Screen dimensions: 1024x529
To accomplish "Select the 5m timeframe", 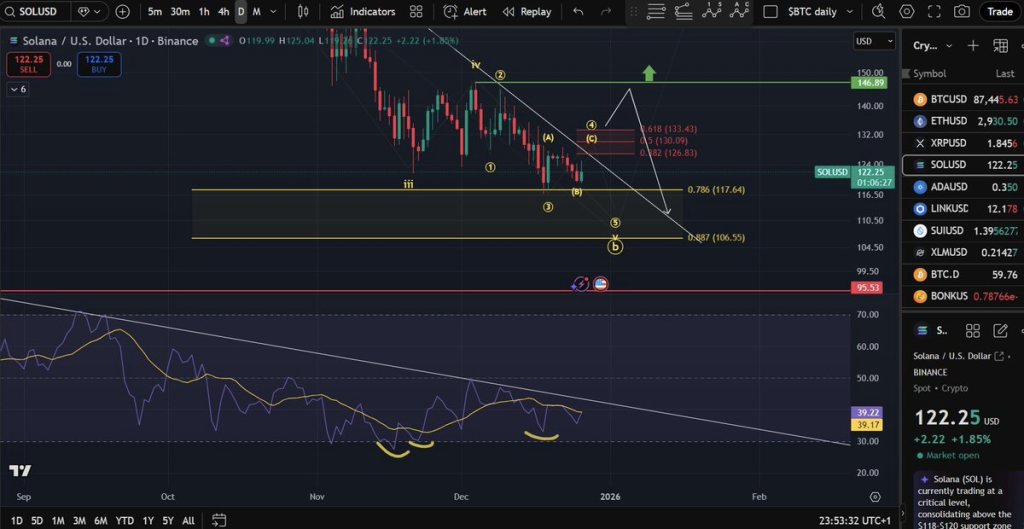I will [x=155, y=12].
